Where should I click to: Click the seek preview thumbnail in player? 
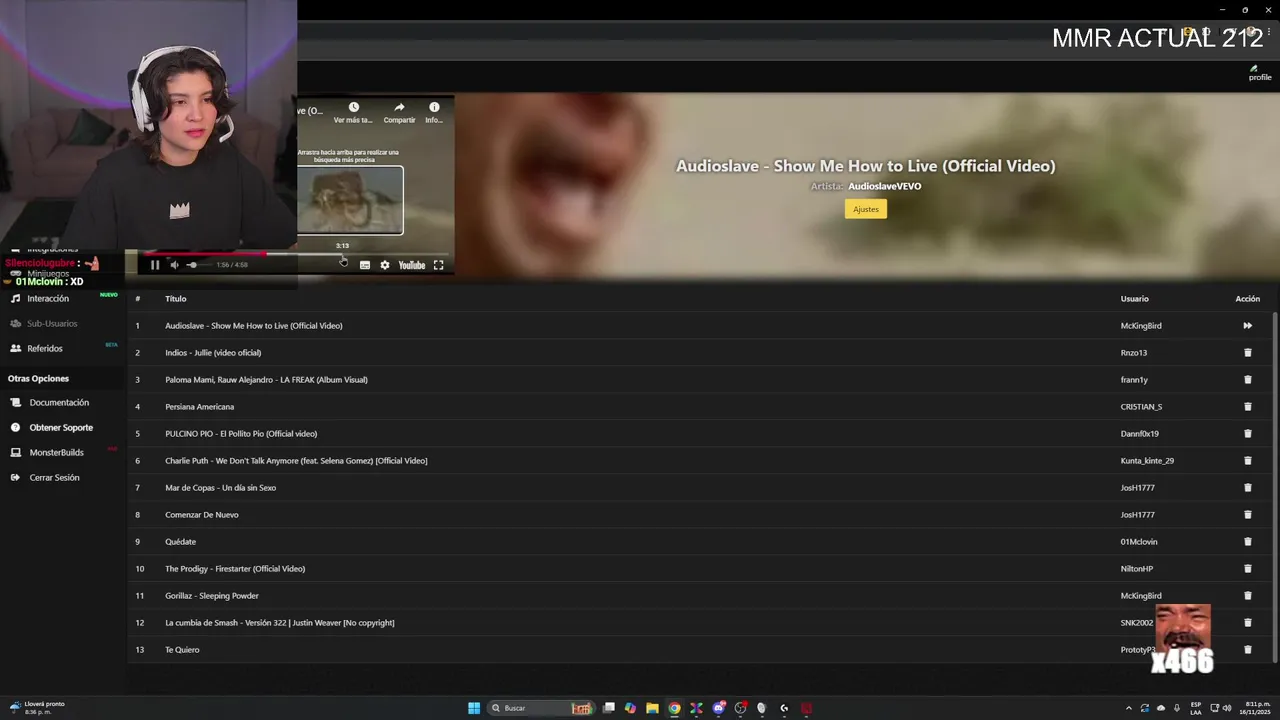[x=350, y=200]
